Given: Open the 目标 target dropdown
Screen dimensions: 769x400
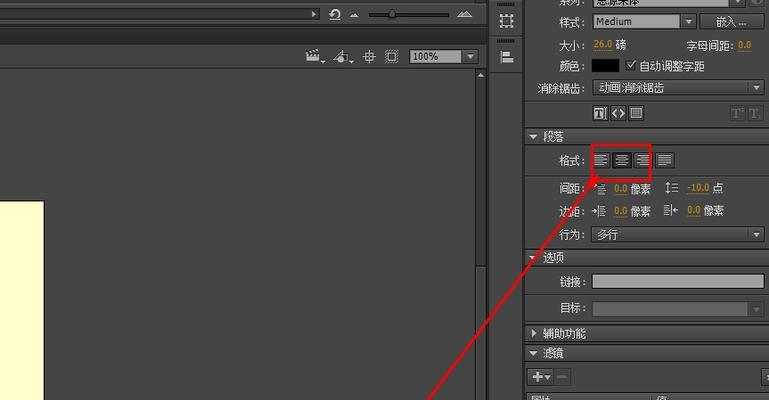Looking at the screenshot, I should 678,309.
